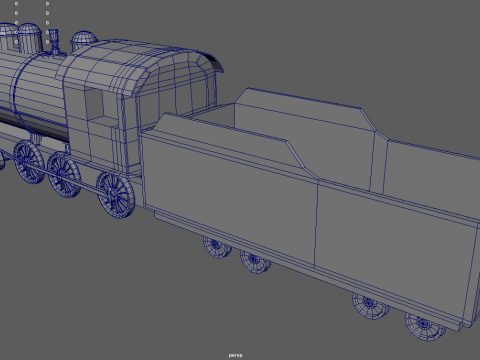This screenshot has height=360, width=480.
Task: Select the steam whistle on the boiler
Action: click(x=55, y=41)
